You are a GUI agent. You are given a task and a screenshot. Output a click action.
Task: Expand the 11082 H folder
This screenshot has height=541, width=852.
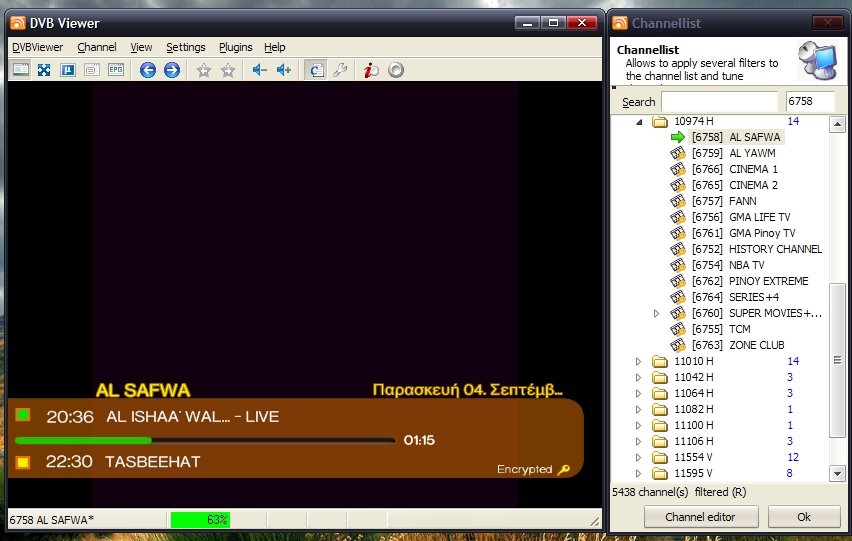tap(638, 409)
